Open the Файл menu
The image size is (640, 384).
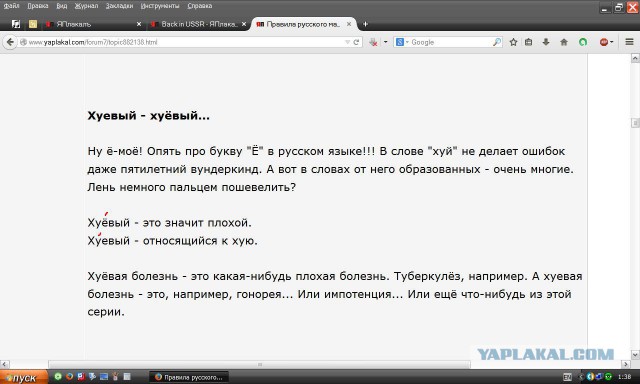pos(11,6)
